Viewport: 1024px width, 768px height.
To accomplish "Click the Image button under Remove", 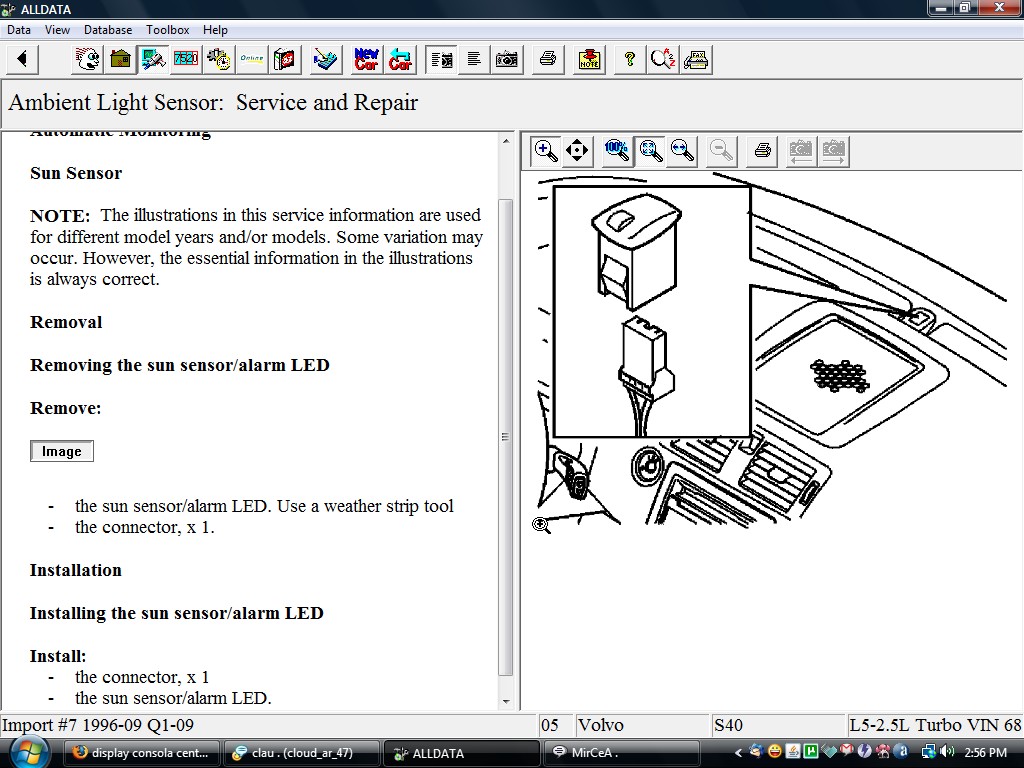I will (x=62, y=451).
